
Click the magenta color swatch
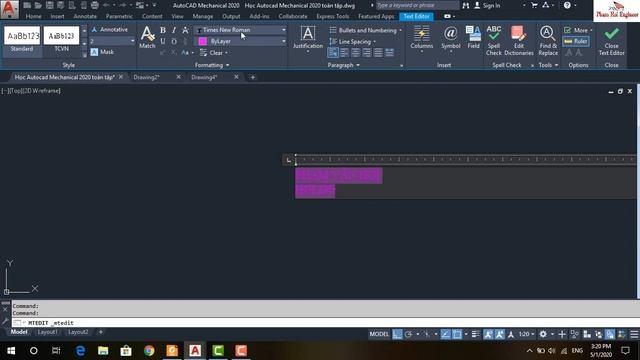click(x=202, y=41)
